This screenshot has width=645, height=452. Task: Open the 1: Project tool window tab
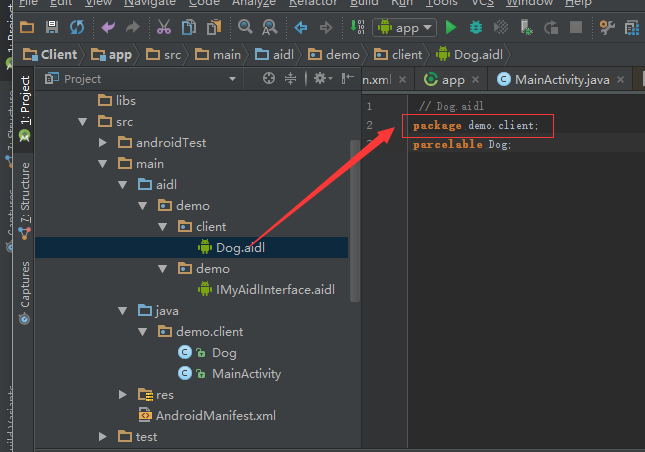[x=24, y=108]
